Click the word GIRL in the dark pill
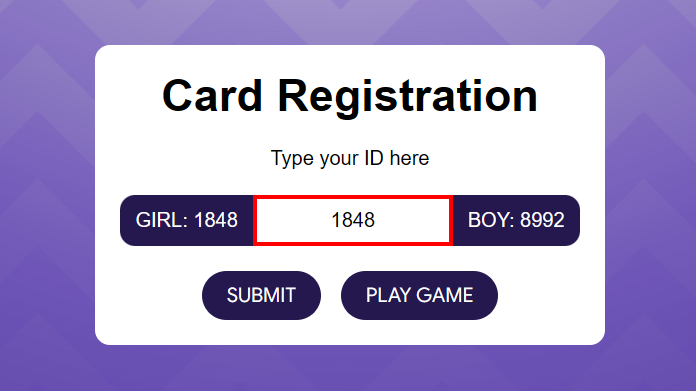 (160, 220)
